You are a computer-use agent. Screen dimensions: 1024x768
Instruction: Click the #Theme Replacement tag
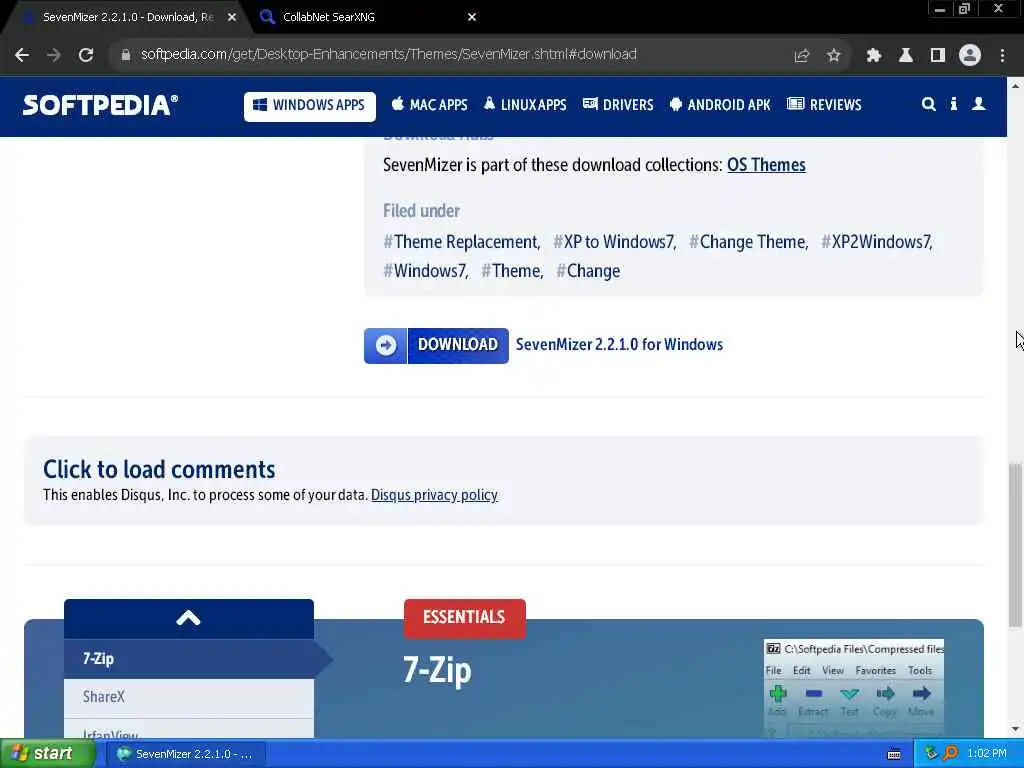(461, 242)
